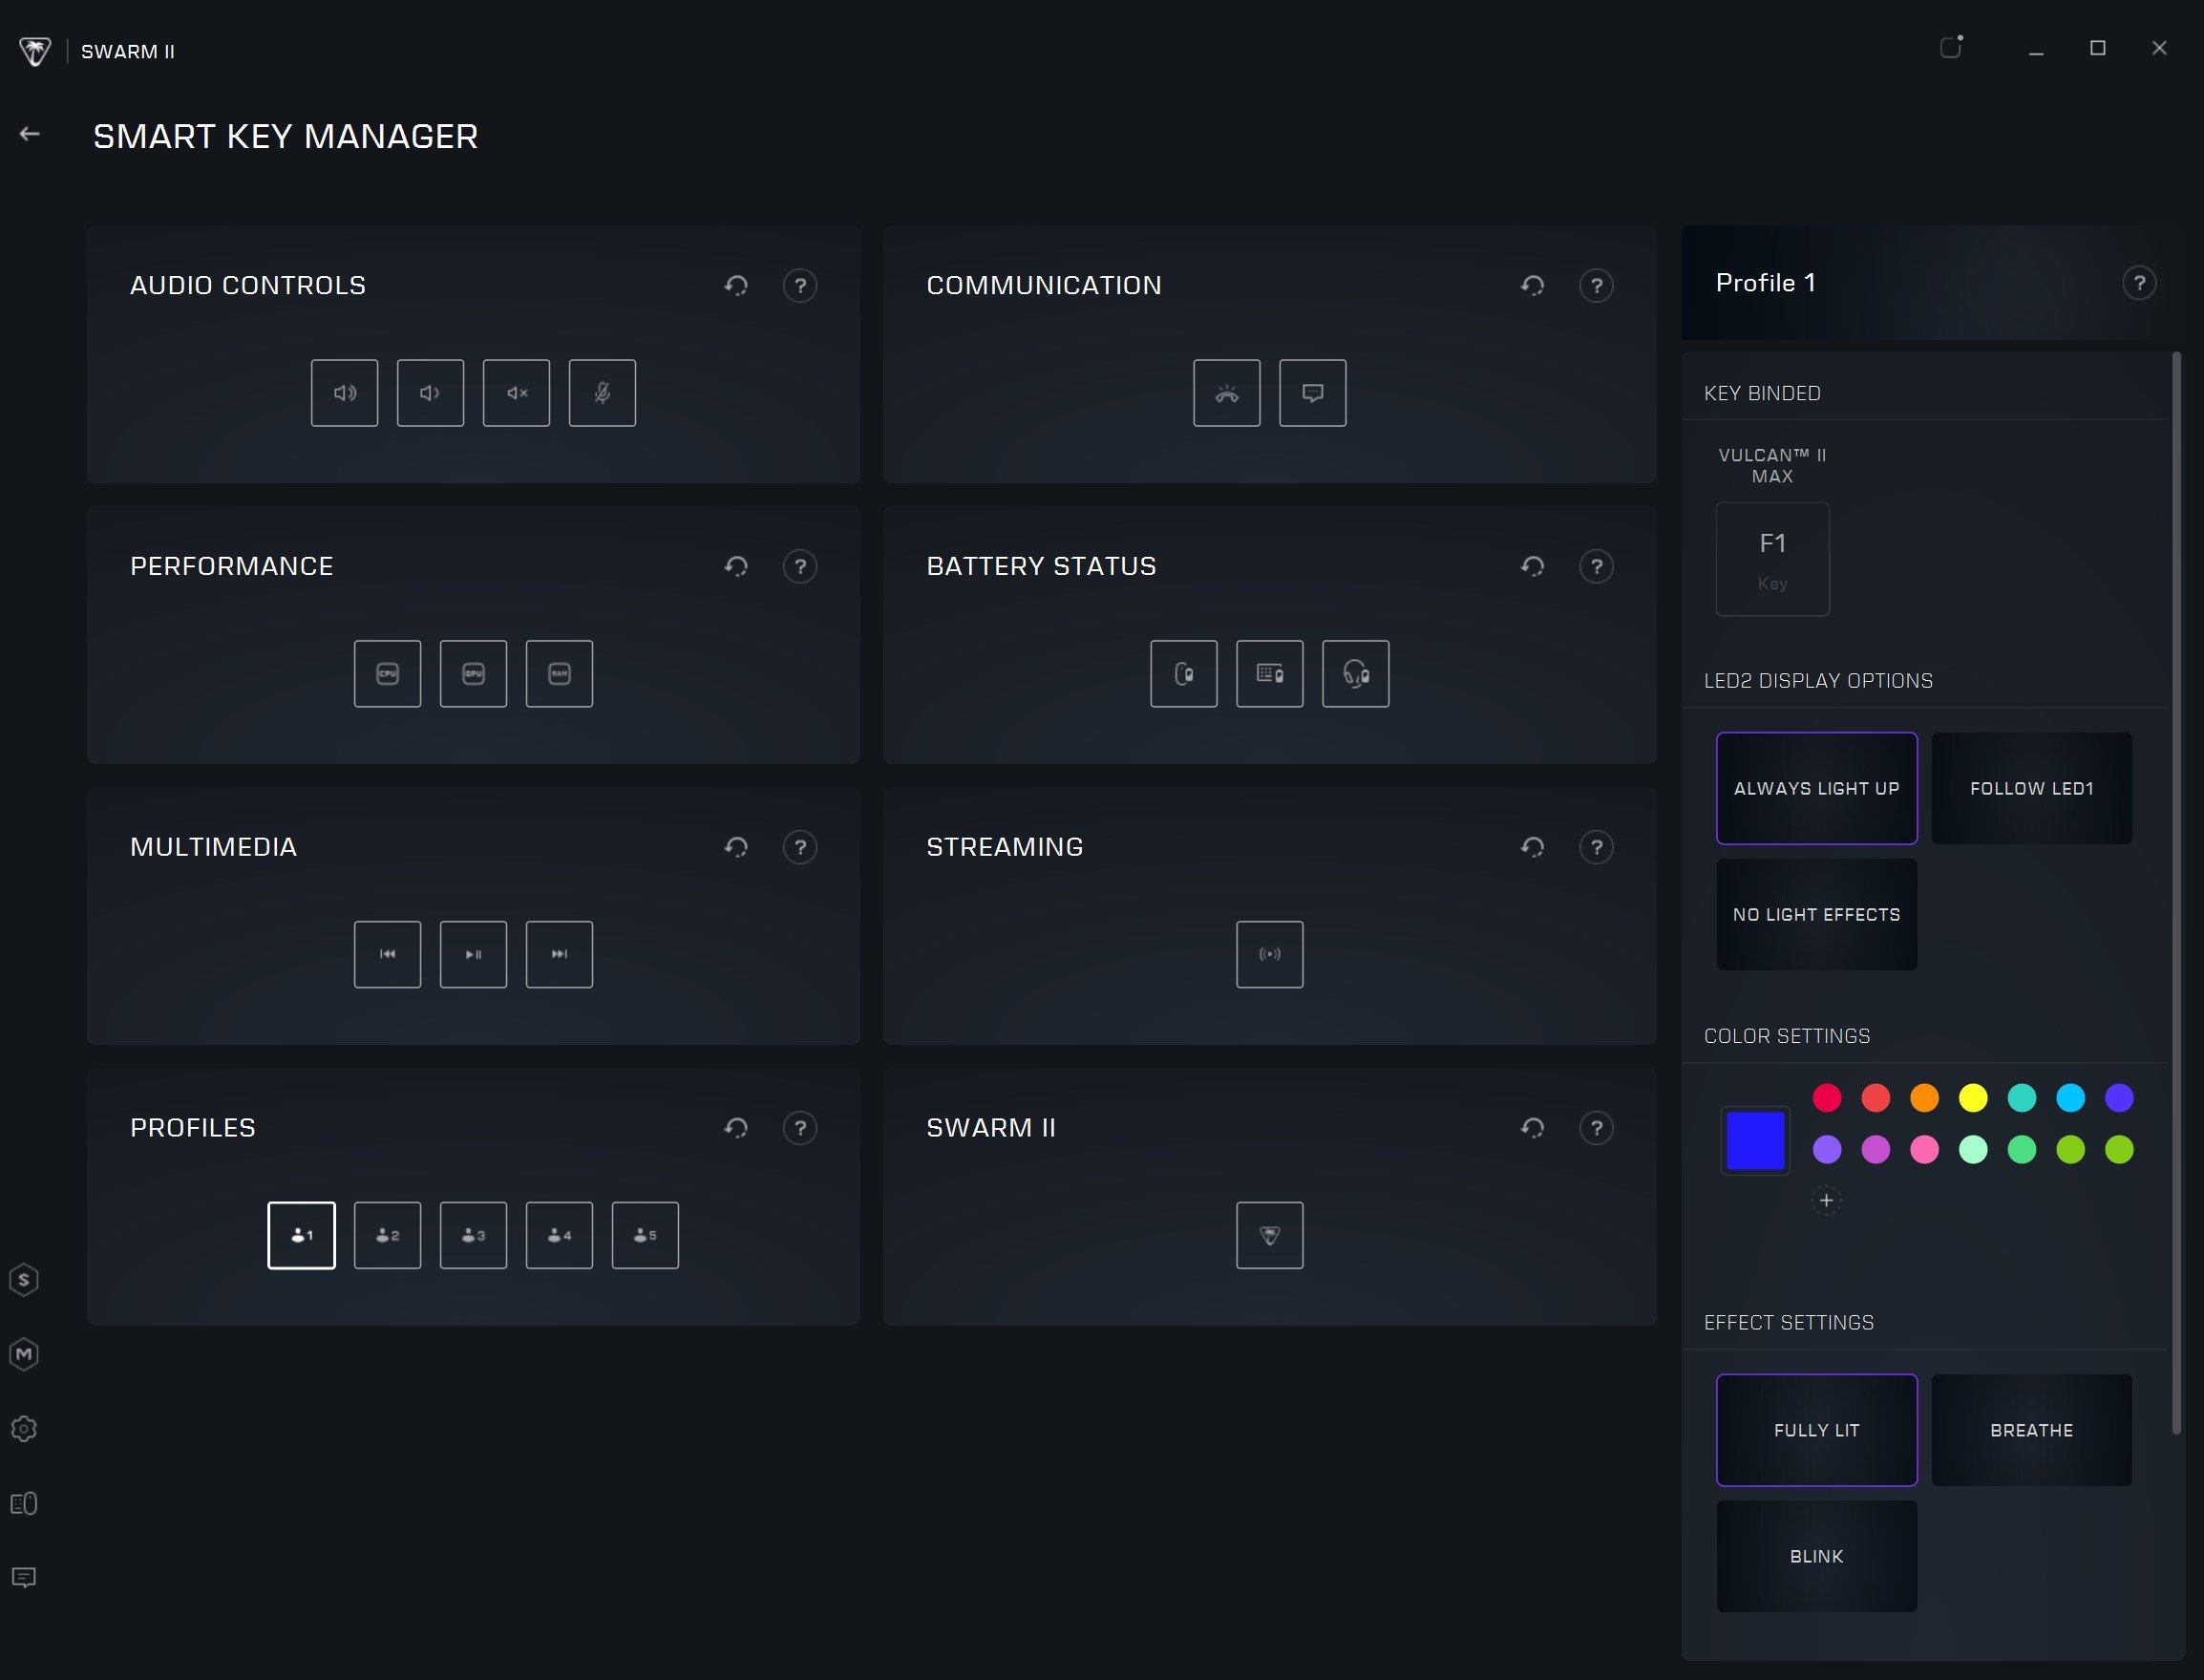Select the Blink effect setting
This screenshot has height=1680, width=2204.
(x=1816, y=1556)
